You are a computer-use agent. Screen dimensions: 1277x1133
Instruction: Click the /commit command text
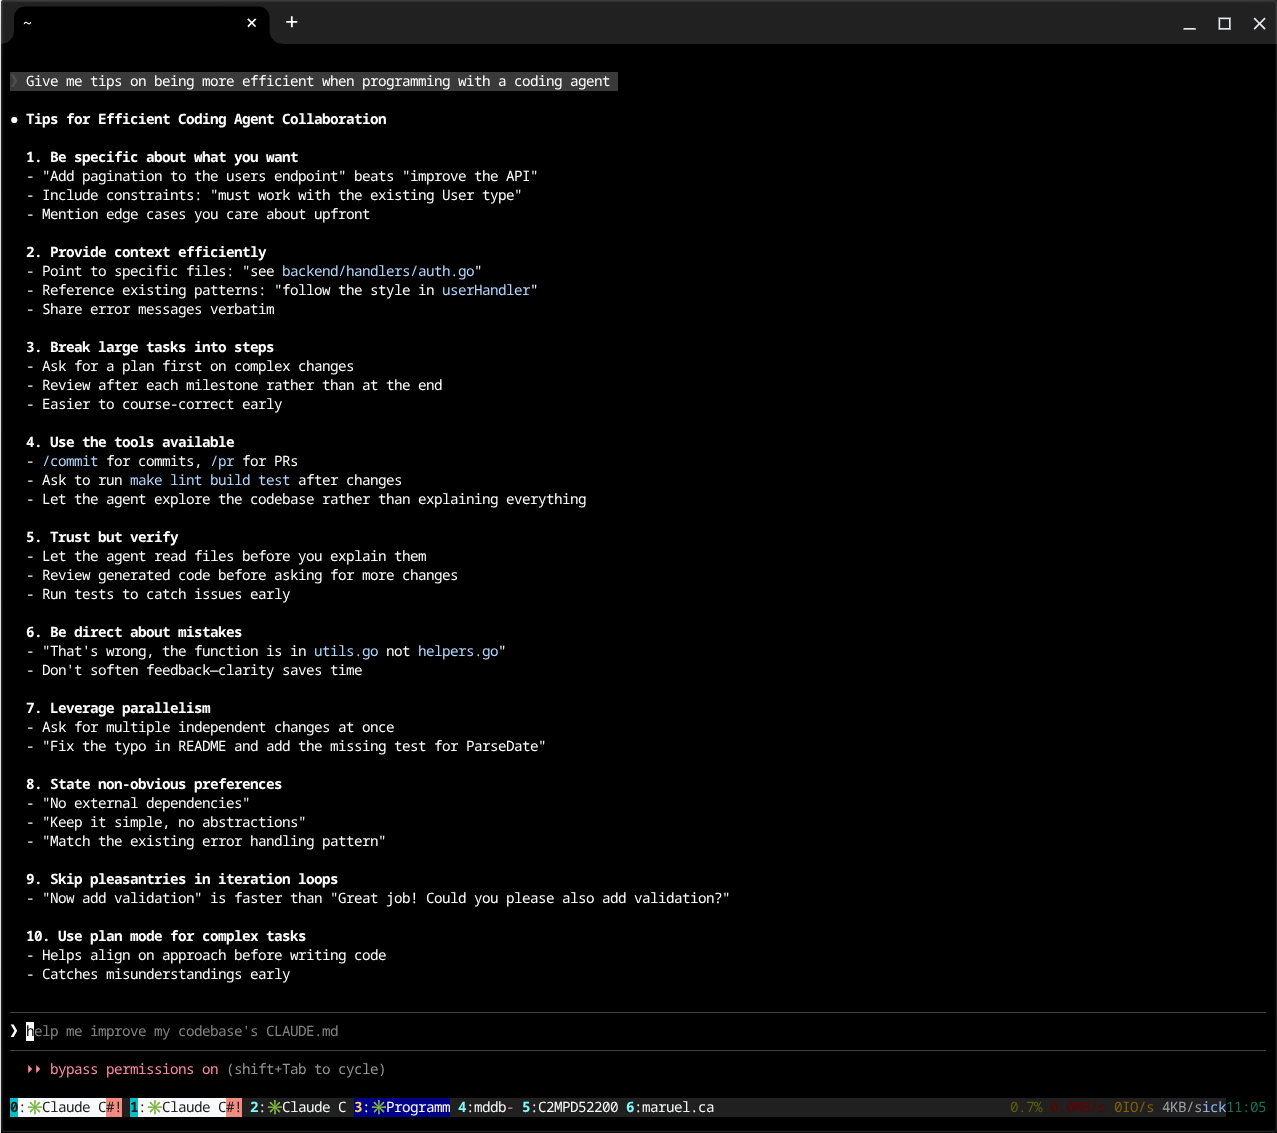70,461
